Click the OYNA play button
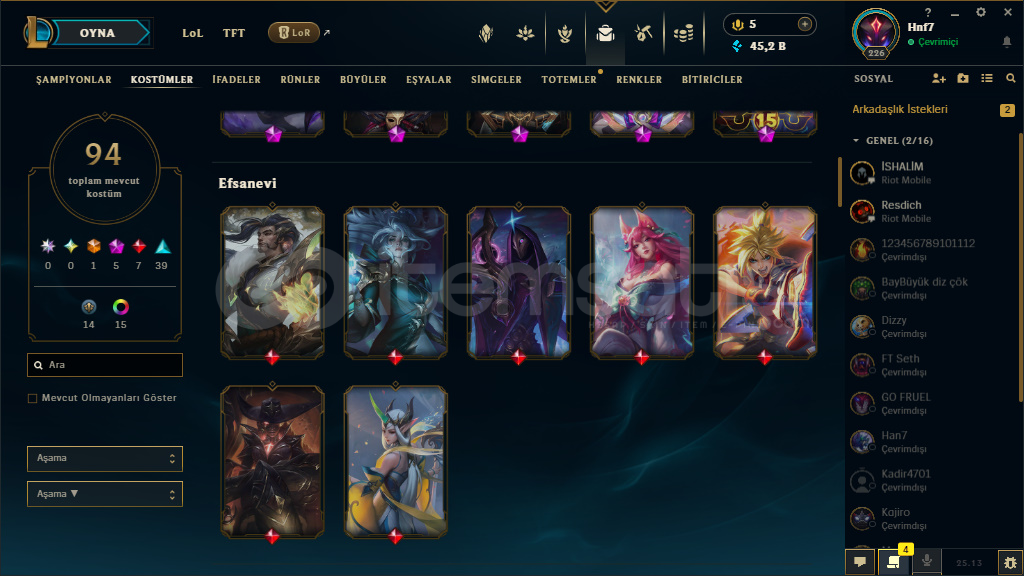 tap(97, 33)
